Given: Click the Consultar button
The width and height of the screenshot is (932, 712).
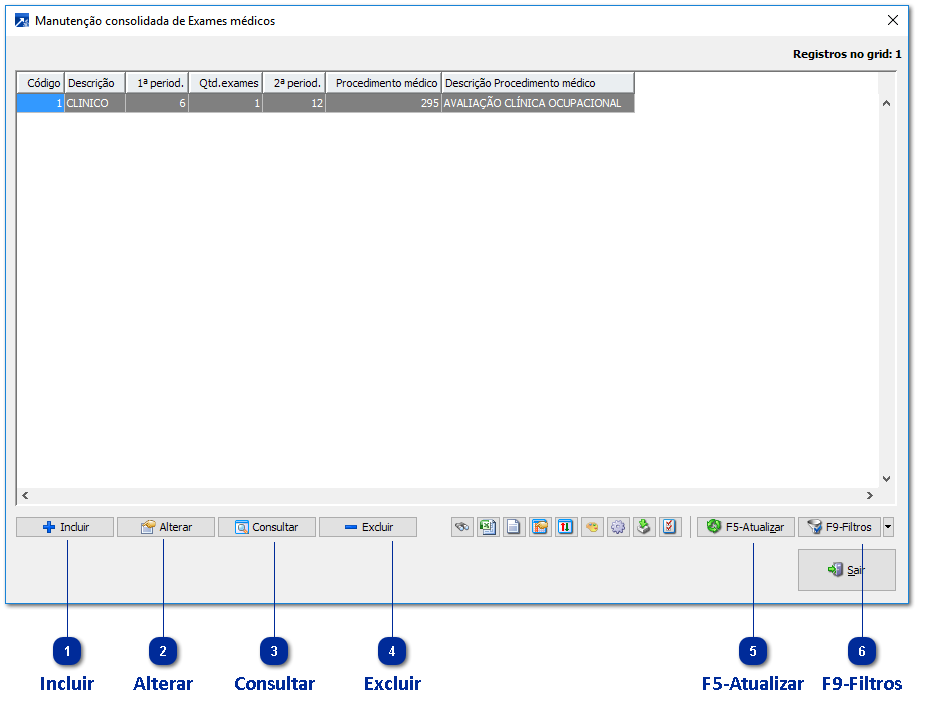Looking at the screenshot, I should 267,527.
